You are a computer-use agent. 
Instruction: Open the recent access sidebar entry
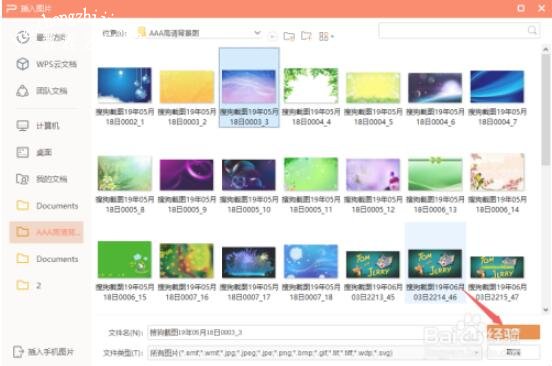(42, 37)
